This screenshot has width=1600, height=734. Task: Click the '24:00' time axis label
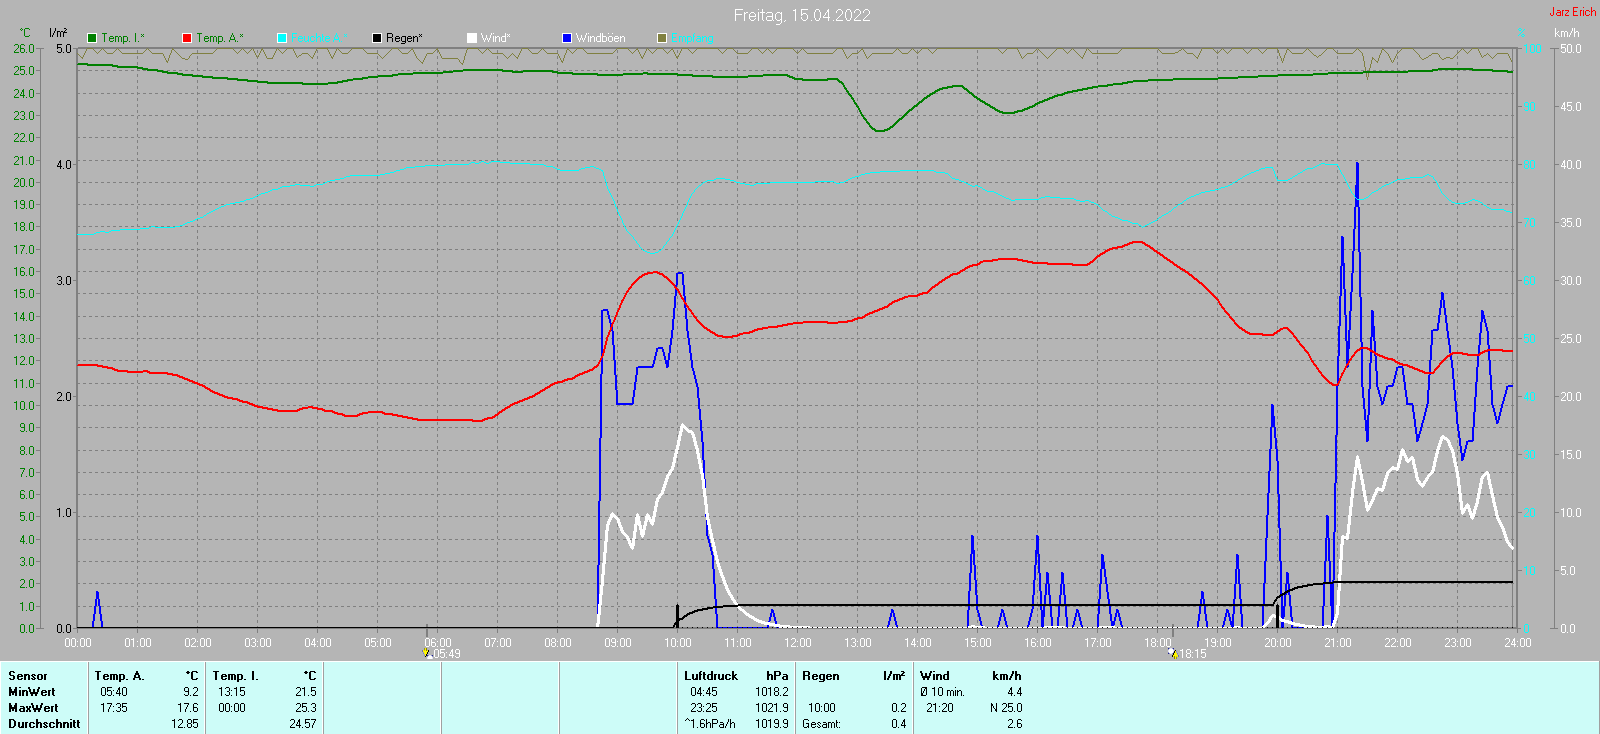1518,643
